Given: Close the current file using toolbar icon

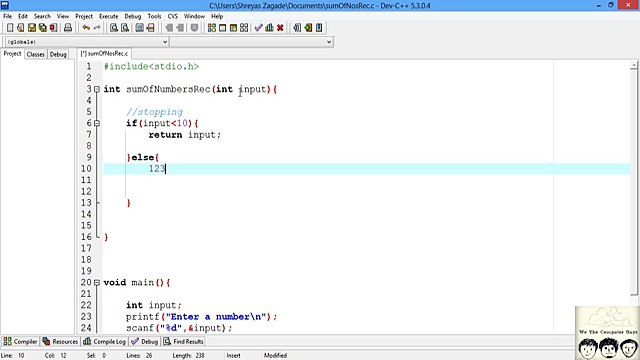Looking at the screenshot, I should [53, 28].
